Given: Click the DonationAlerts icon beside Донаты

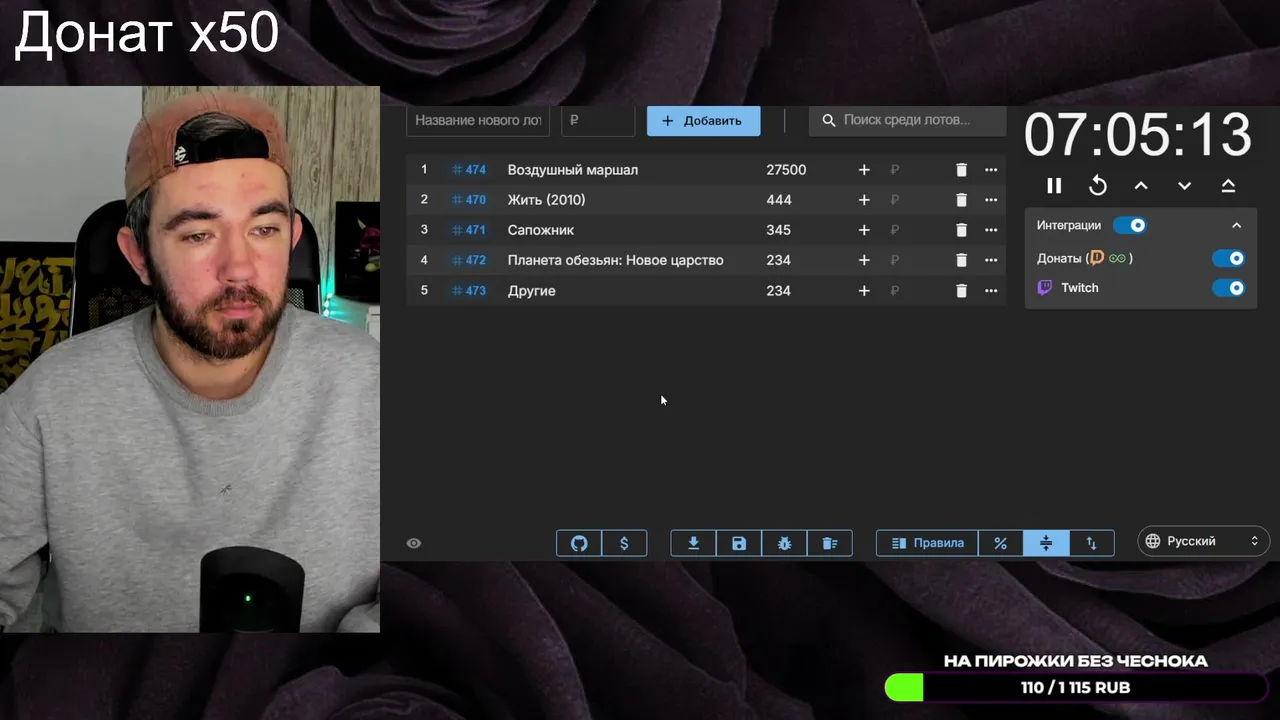Looking at the screenshot, I should [1097, 258].
